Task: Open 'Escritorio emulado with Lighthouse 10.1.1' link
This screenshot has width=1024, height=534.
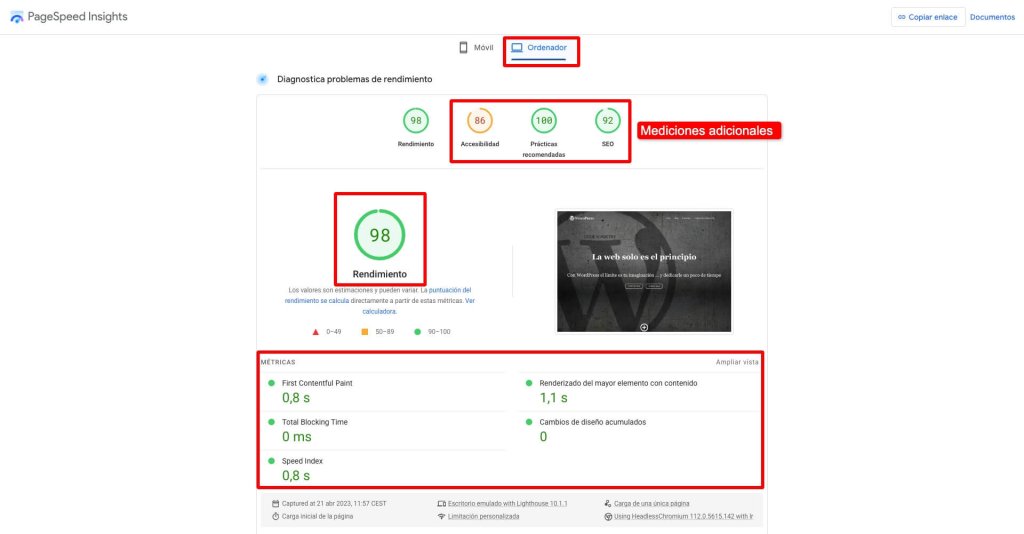Action: (x=507, y=503)
